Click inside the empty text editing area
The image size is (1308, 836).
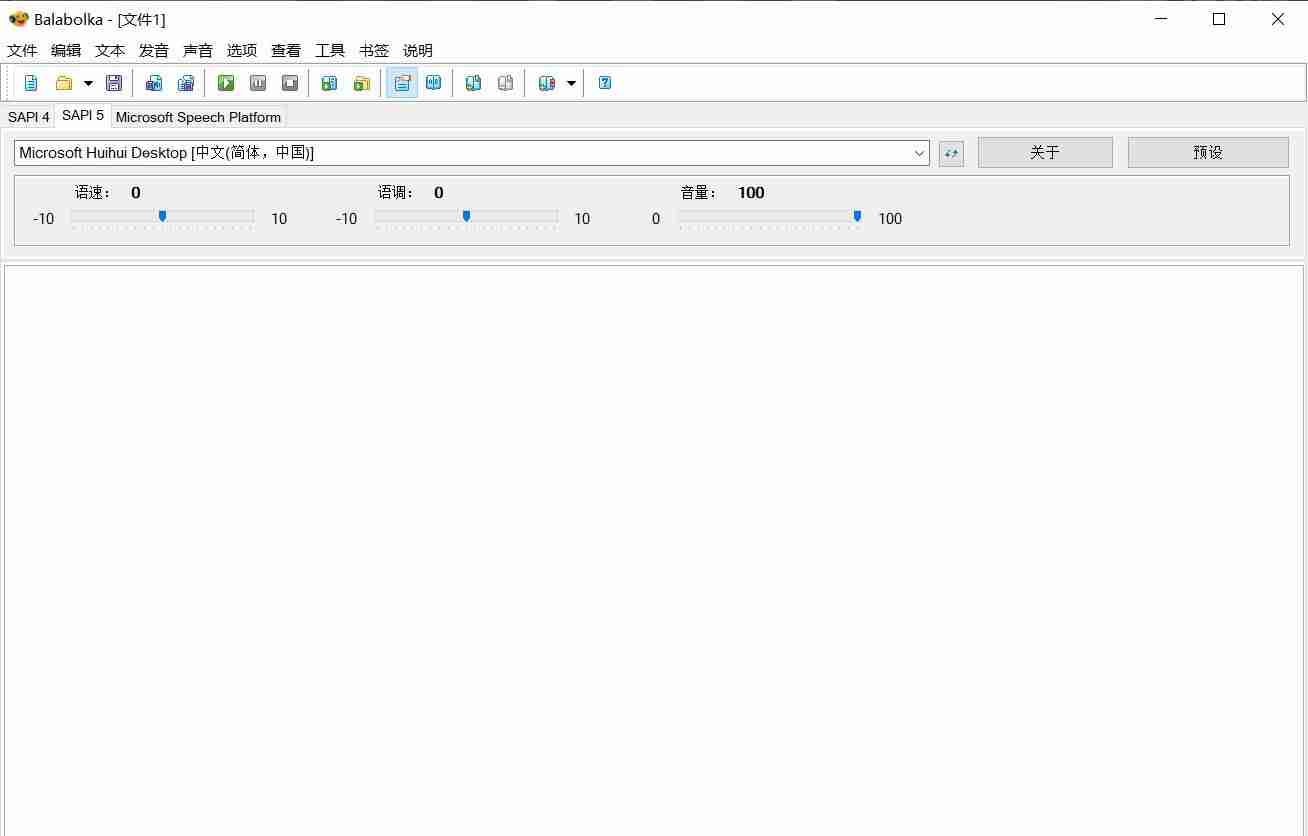(x=654, y=550)
